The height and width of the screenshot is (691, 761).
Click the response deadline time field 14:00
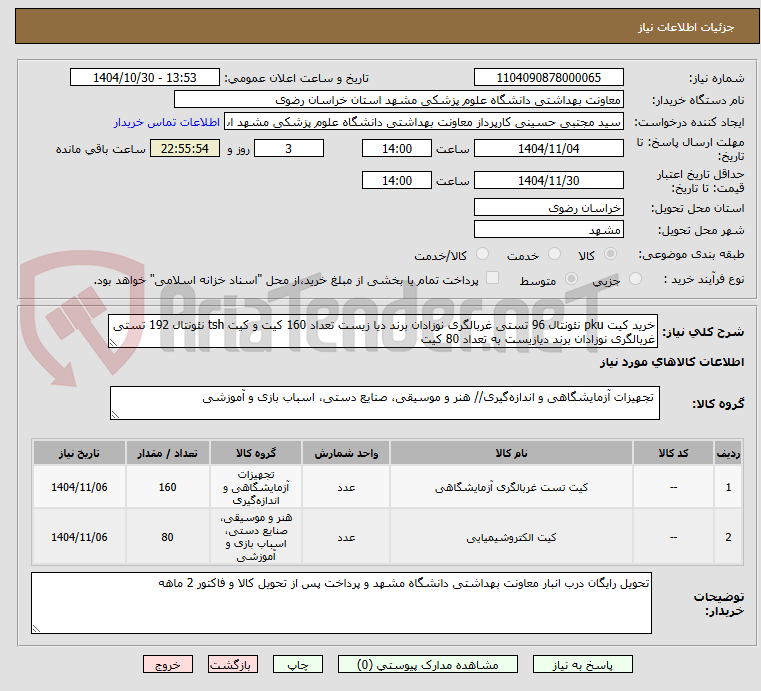tap(397, 148)
